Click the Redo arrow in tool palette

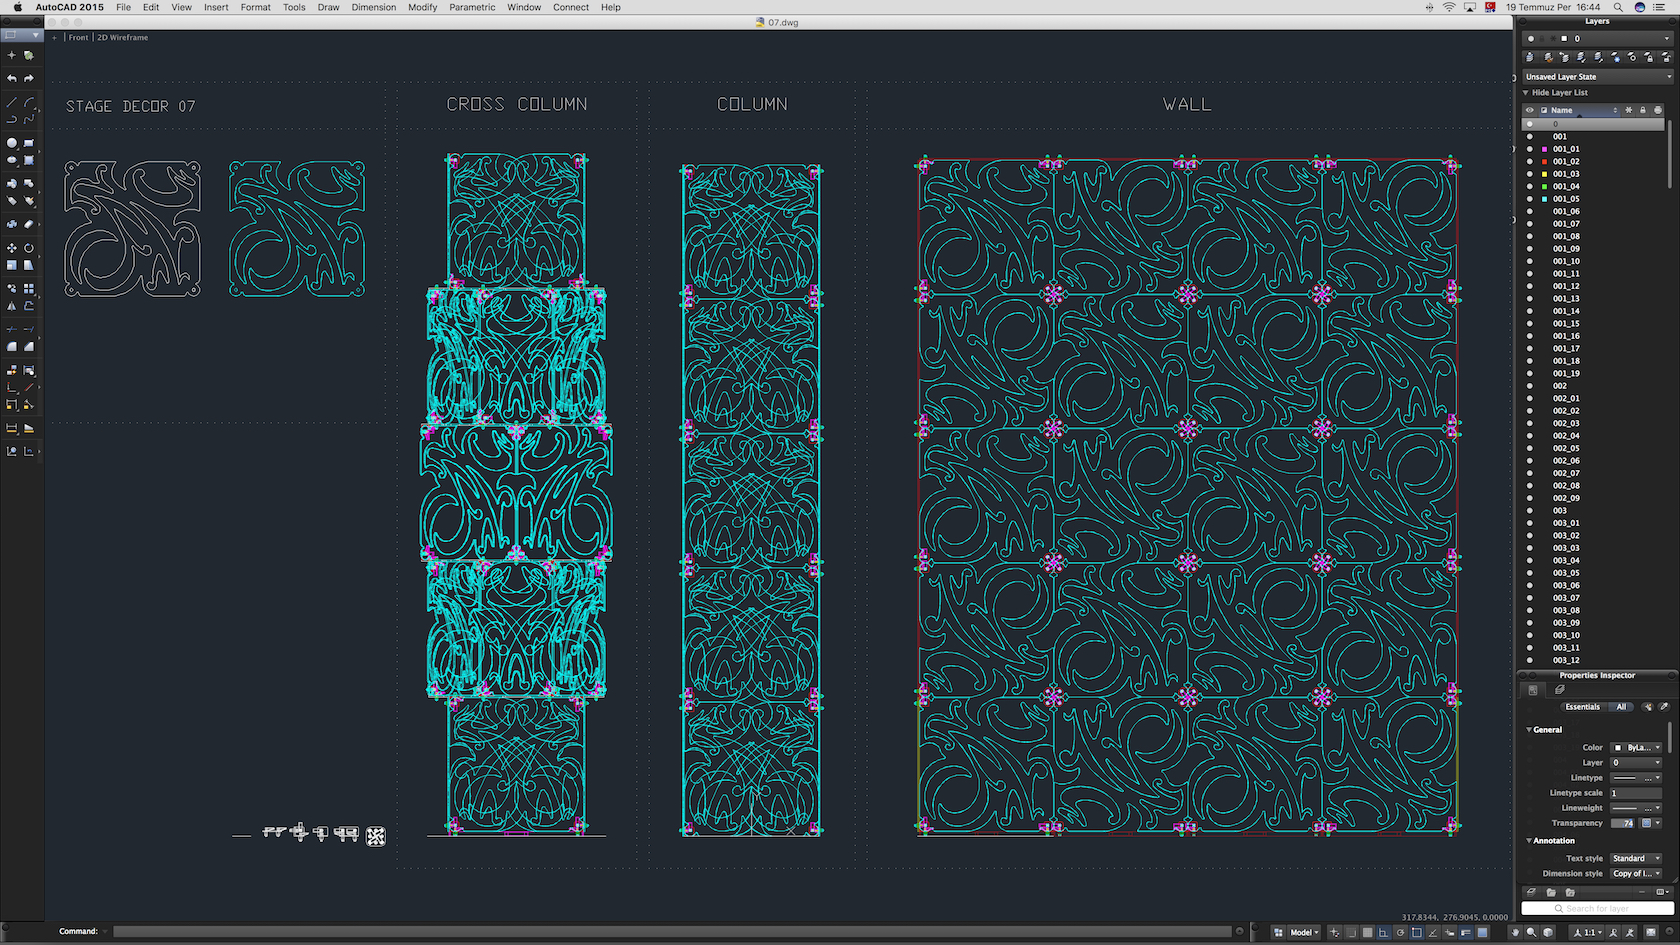[29, 78]
